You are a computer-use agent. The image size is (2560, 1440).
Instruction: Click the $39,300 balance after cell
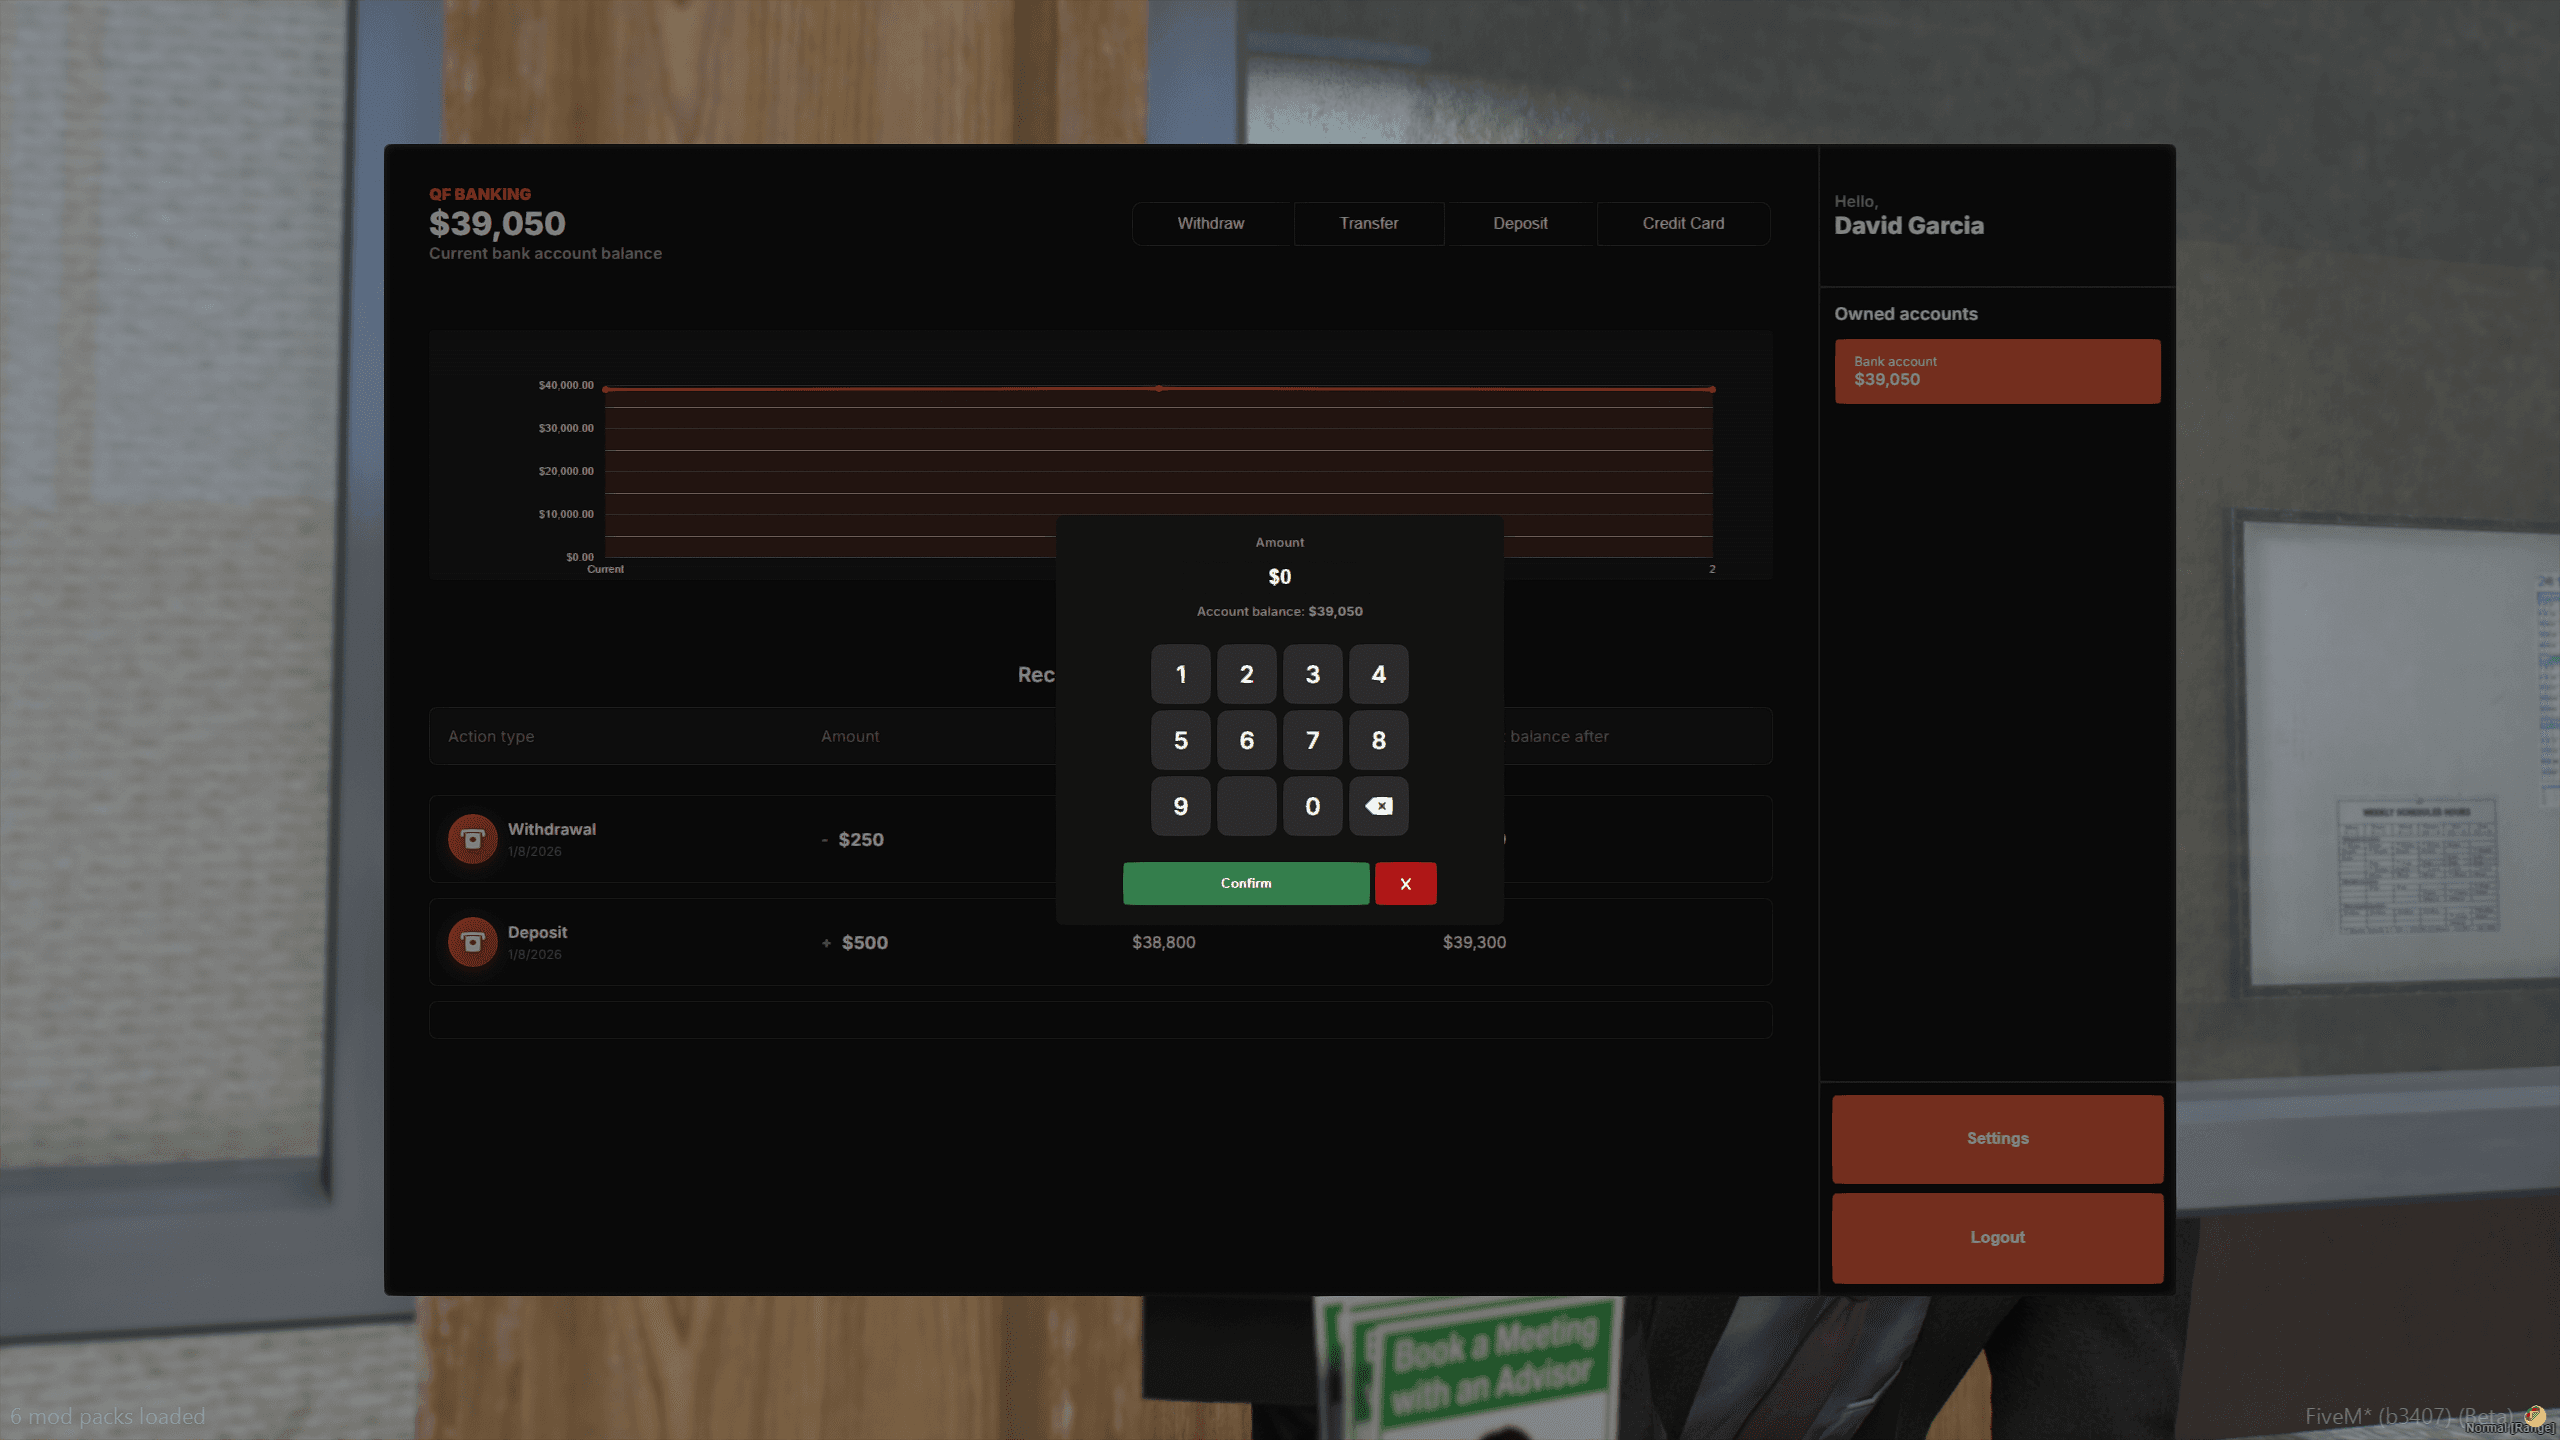click(1474, 943)
